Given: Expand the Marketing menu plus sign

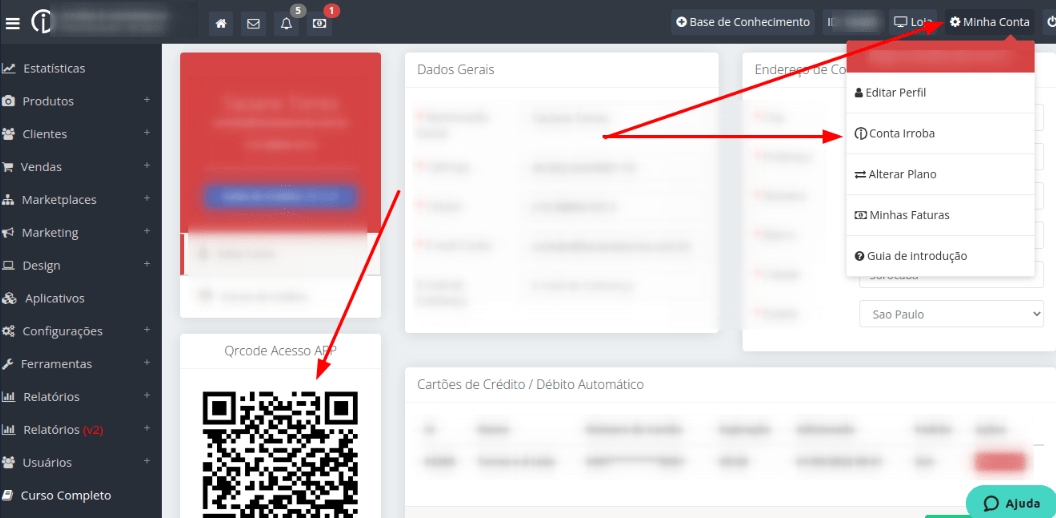Looking at the screenshot, I should click(147, 232).
